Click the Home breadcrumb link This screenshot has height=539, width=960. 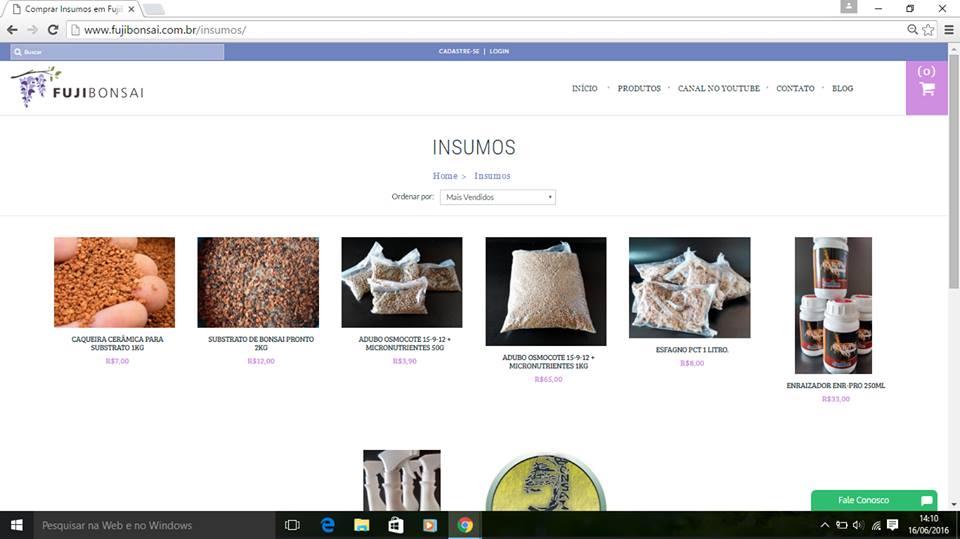[444, 176]
